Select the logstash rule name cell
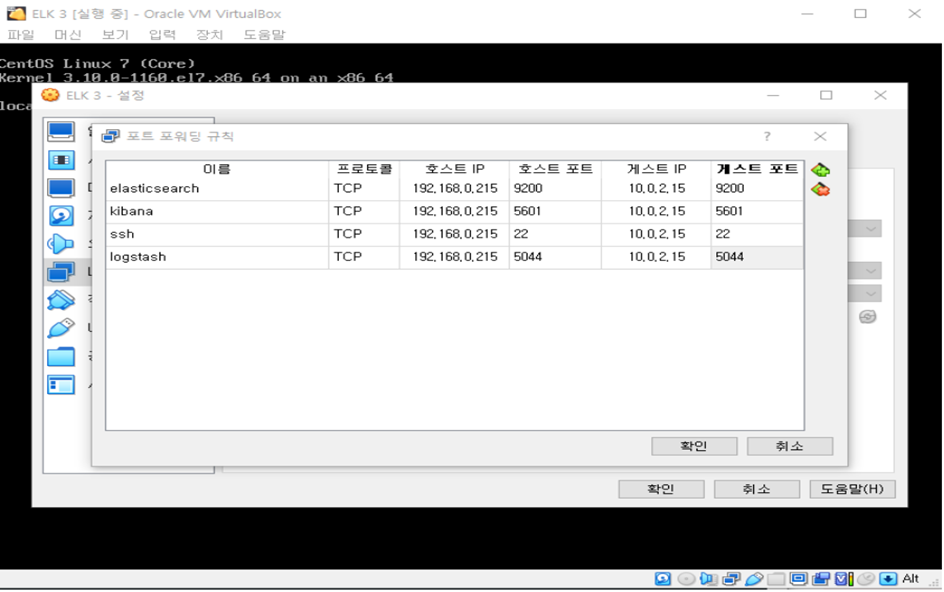The image size is (944, 592). [217, 257]
